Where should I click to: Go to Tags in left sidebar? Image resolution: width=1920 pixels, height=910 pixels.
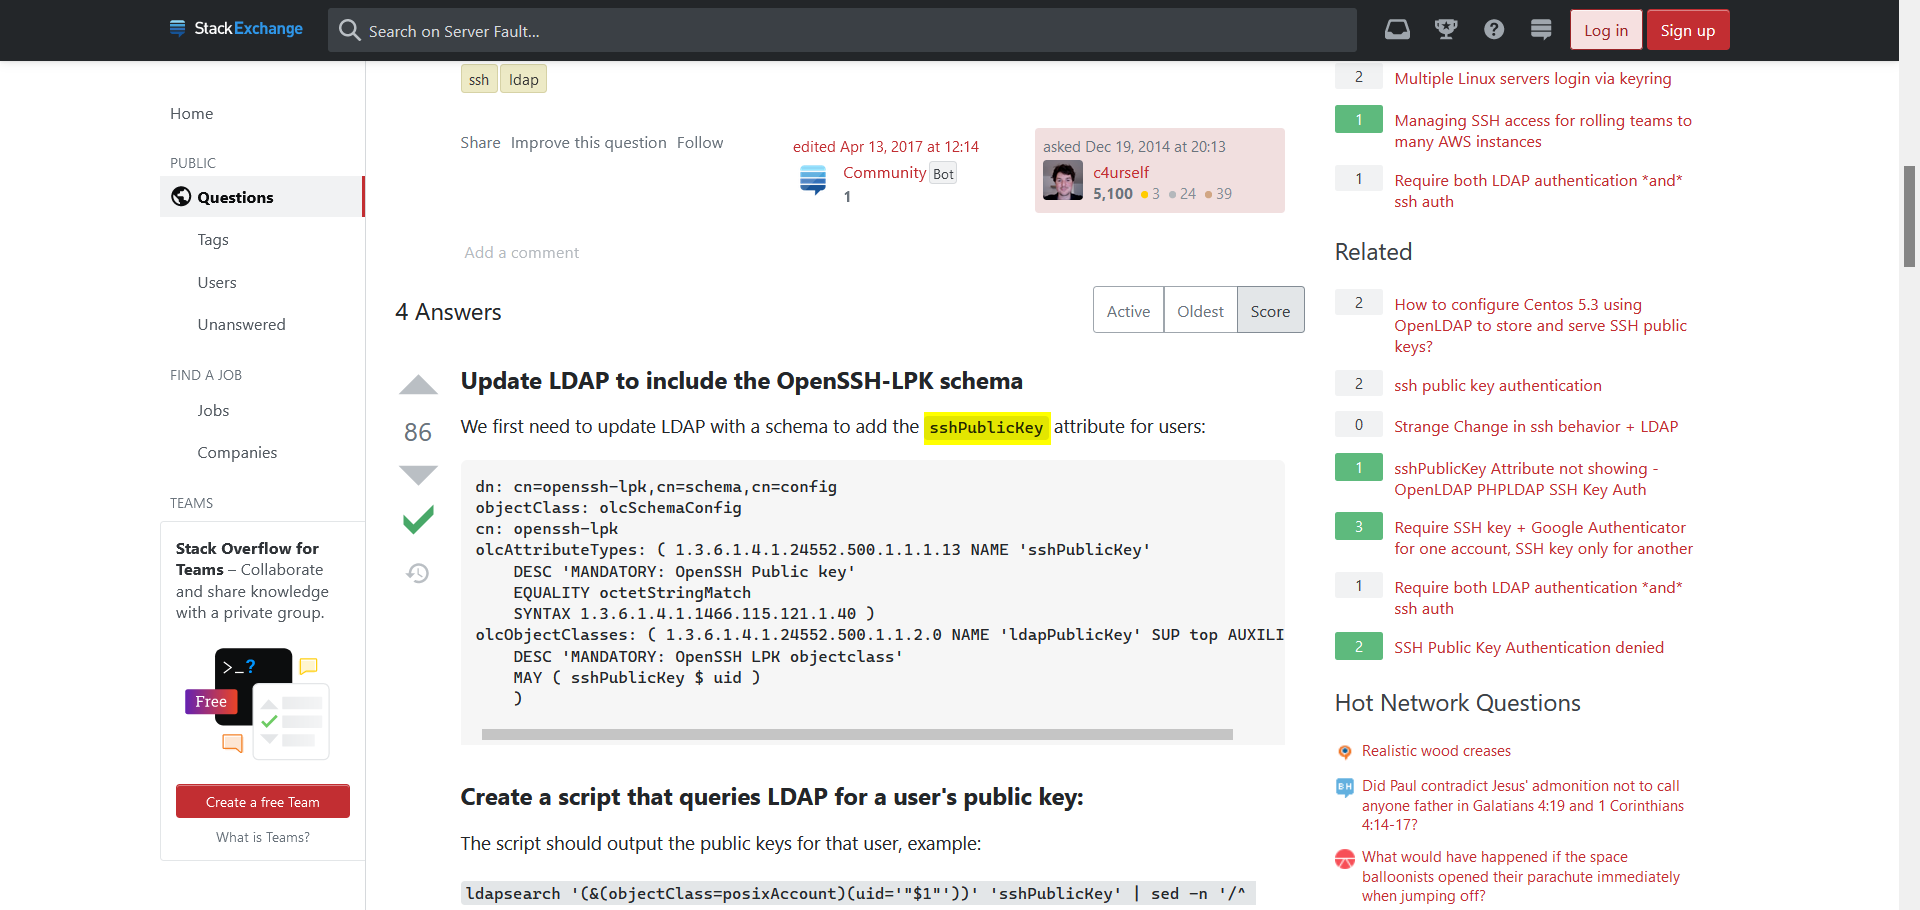click(x=213, y=240)
